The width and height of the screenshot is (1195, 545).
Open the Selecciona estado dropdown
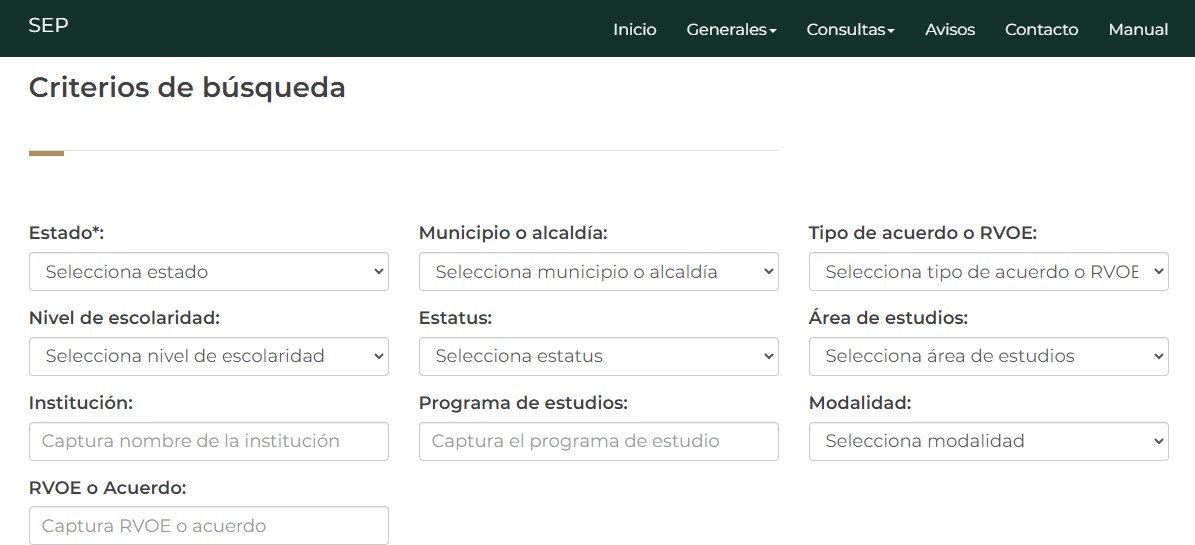coord(208,272)
